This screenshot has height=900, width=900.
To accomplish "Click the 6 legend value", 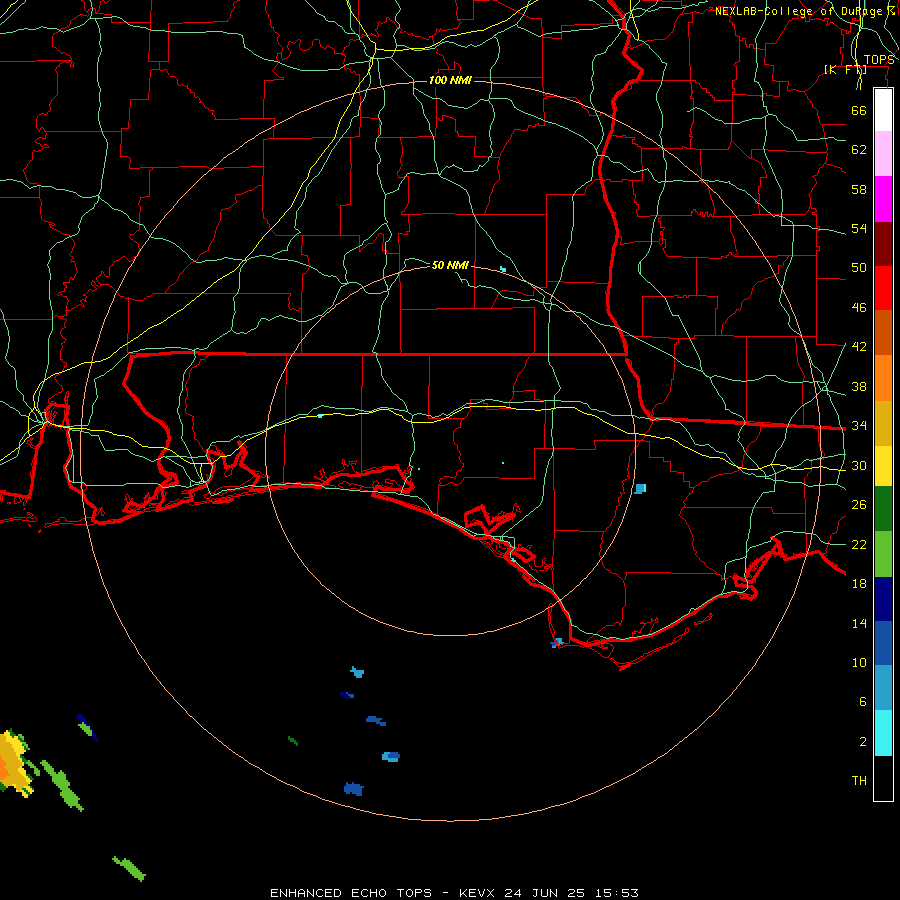I will tap(862, 702).
